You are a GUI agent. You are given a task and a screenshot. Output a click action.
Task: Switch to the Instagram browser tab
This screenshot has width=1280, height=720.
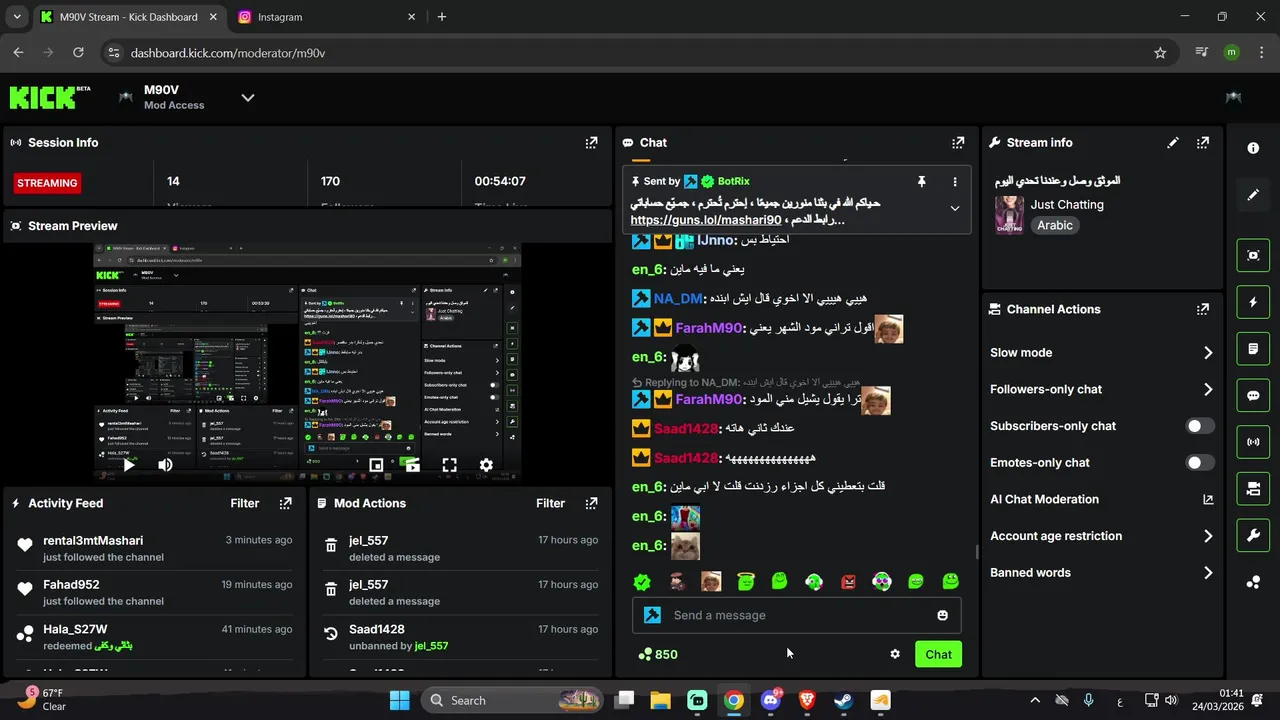tap(327, 17)
